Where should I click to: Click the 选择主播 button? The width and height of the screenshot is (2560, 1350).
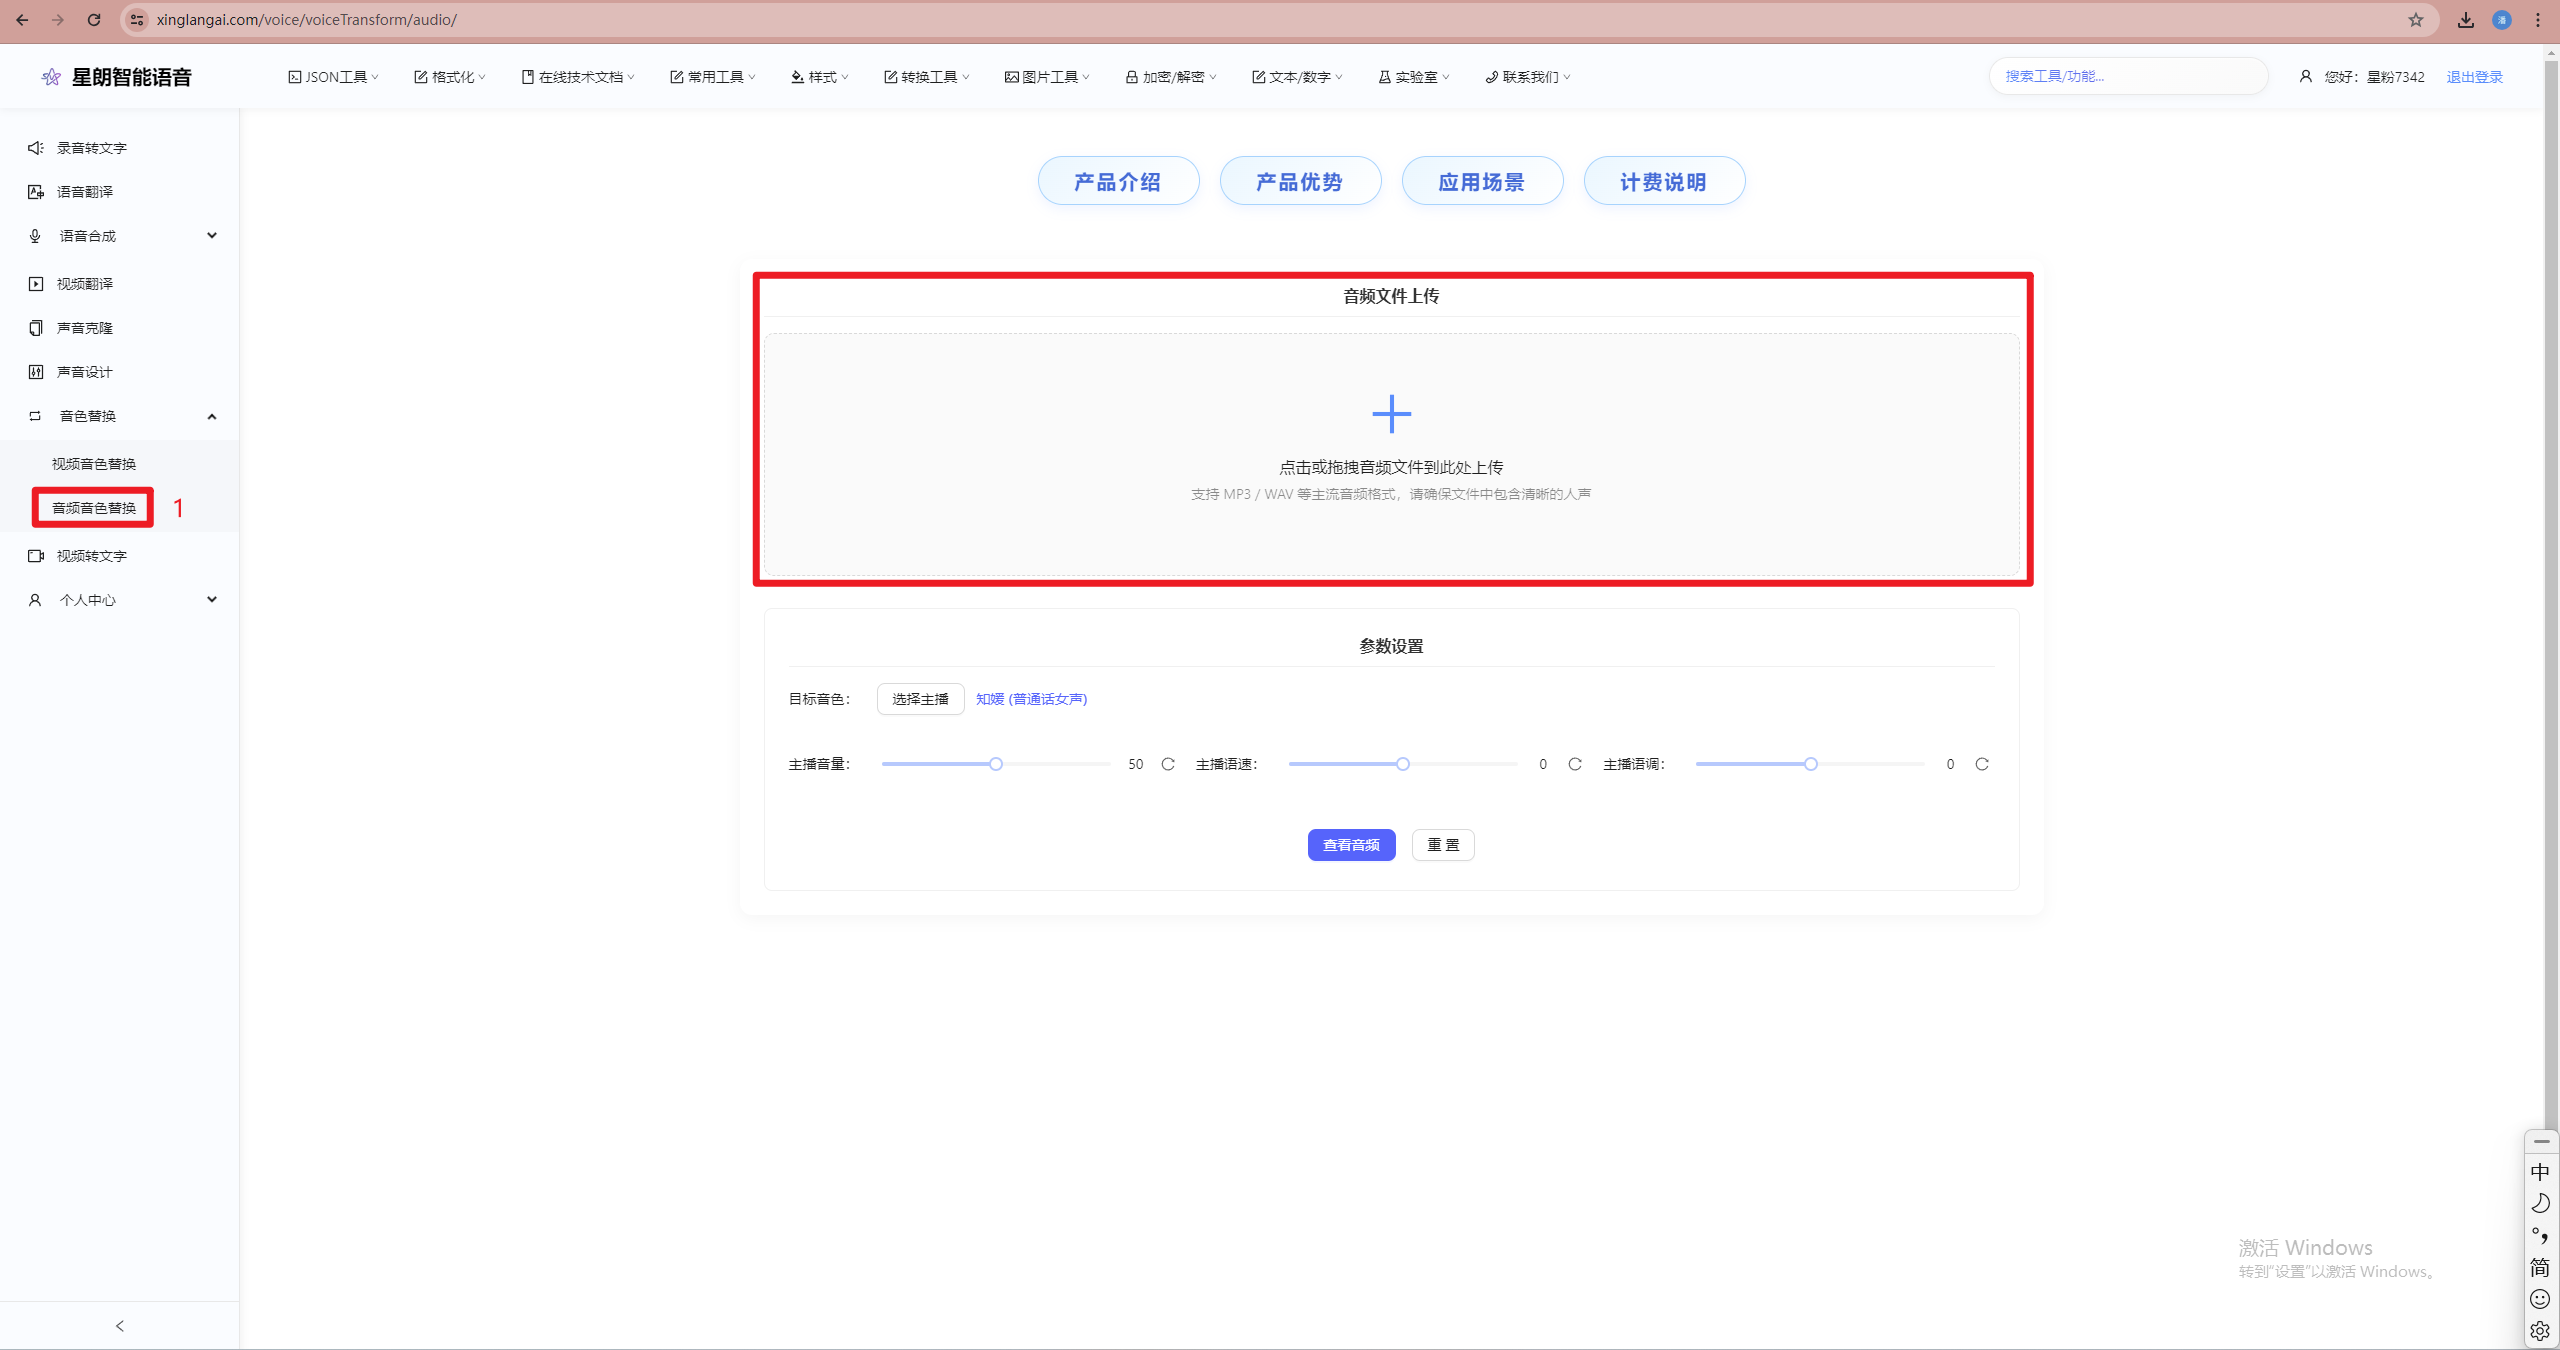(920, 699)
